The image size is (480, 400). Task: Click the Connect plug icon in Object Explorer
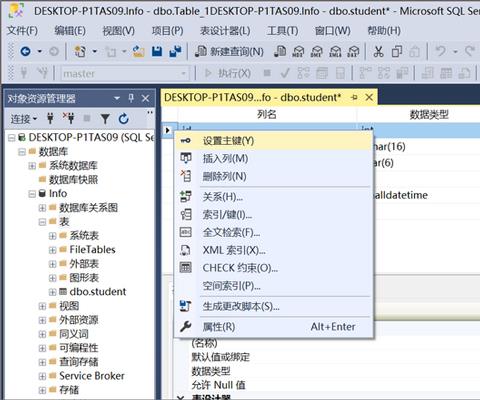[50, 118]
